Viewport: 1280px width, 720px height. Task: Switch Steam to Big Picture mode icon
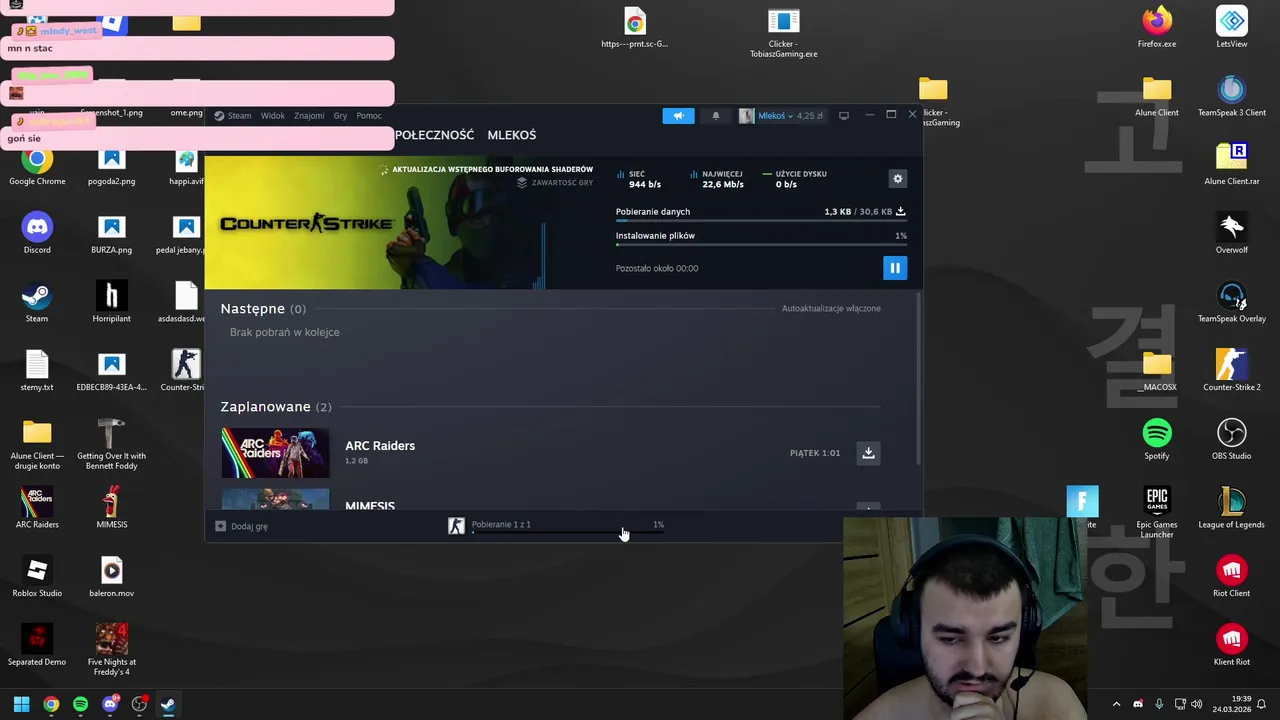pos(844,116)
